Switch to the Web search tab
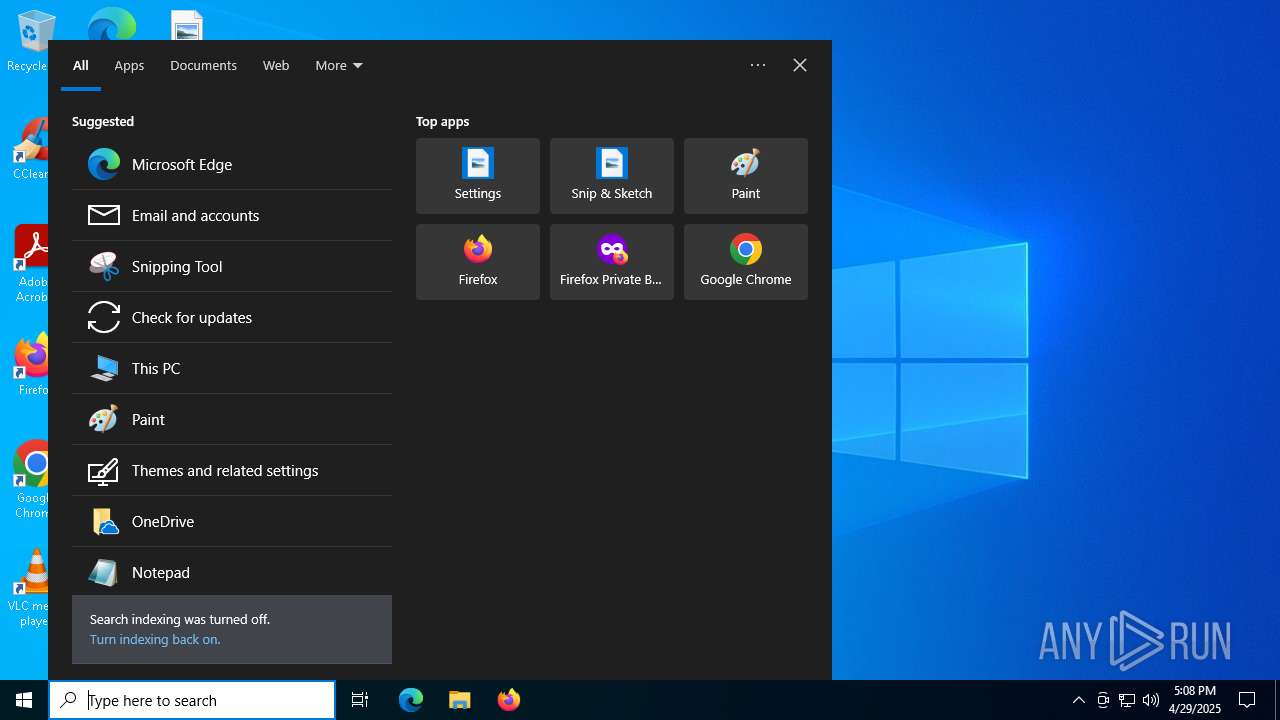This screenshot has width=1280, height=720. point(276,65)
